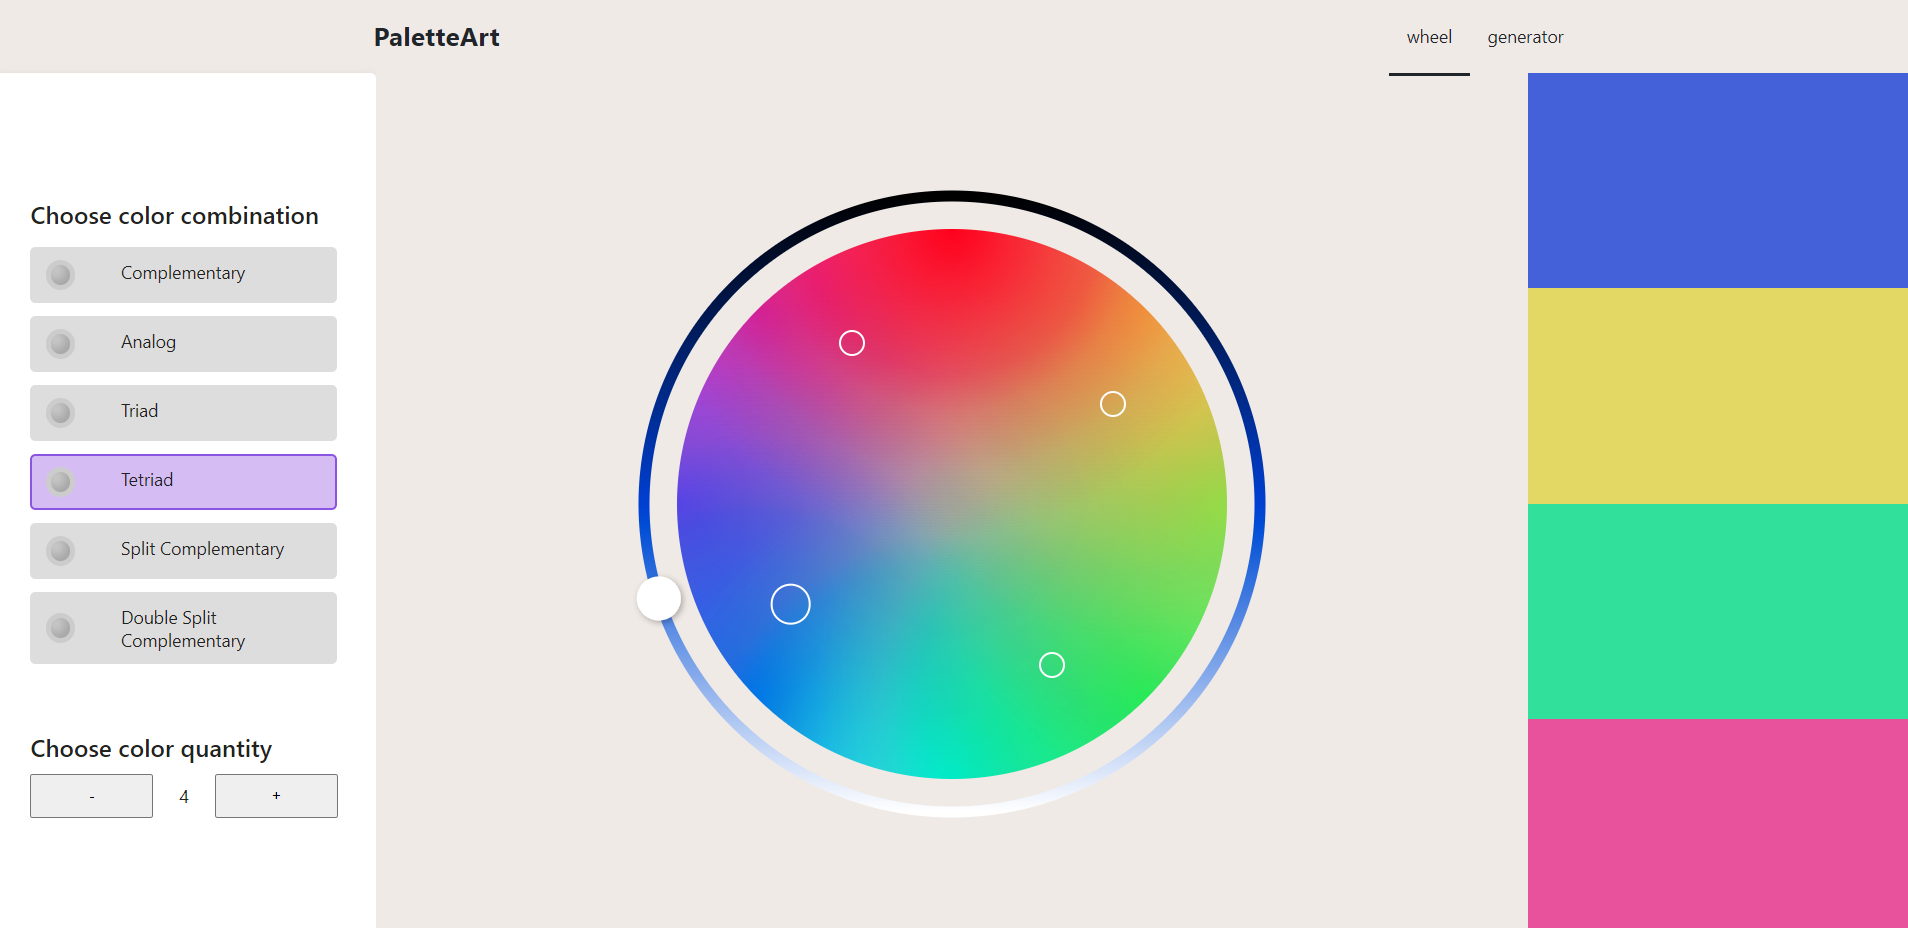Click the top red-area selector circle
Viewport: 1908px width, 928px height.
852,343
